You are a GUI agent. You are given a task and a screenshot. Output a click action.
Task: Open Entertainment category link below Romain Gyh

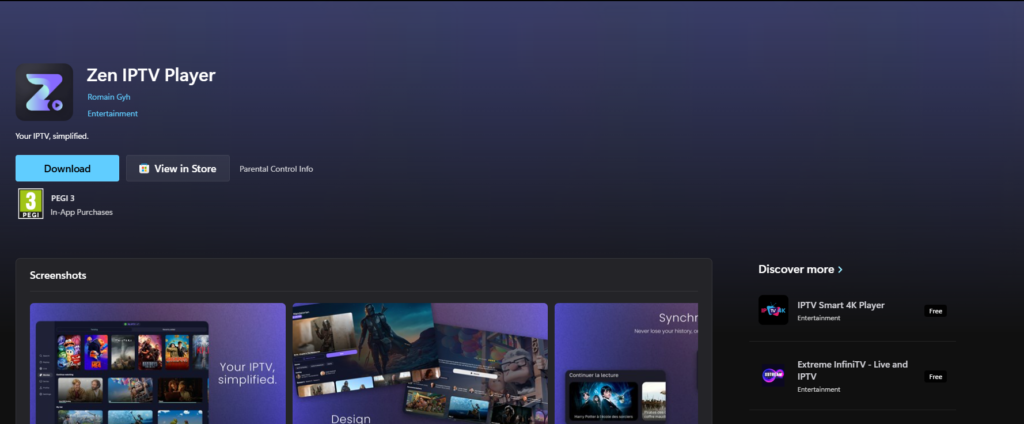click(x=112, y=114)
